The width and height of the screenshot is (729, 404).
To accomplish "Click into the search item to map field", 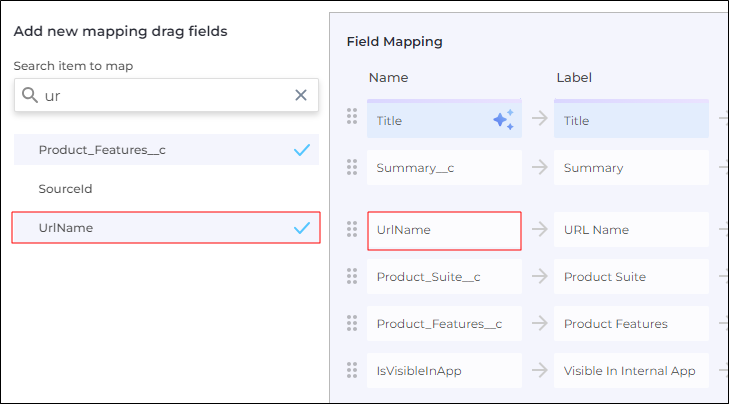I will (166, 95).
